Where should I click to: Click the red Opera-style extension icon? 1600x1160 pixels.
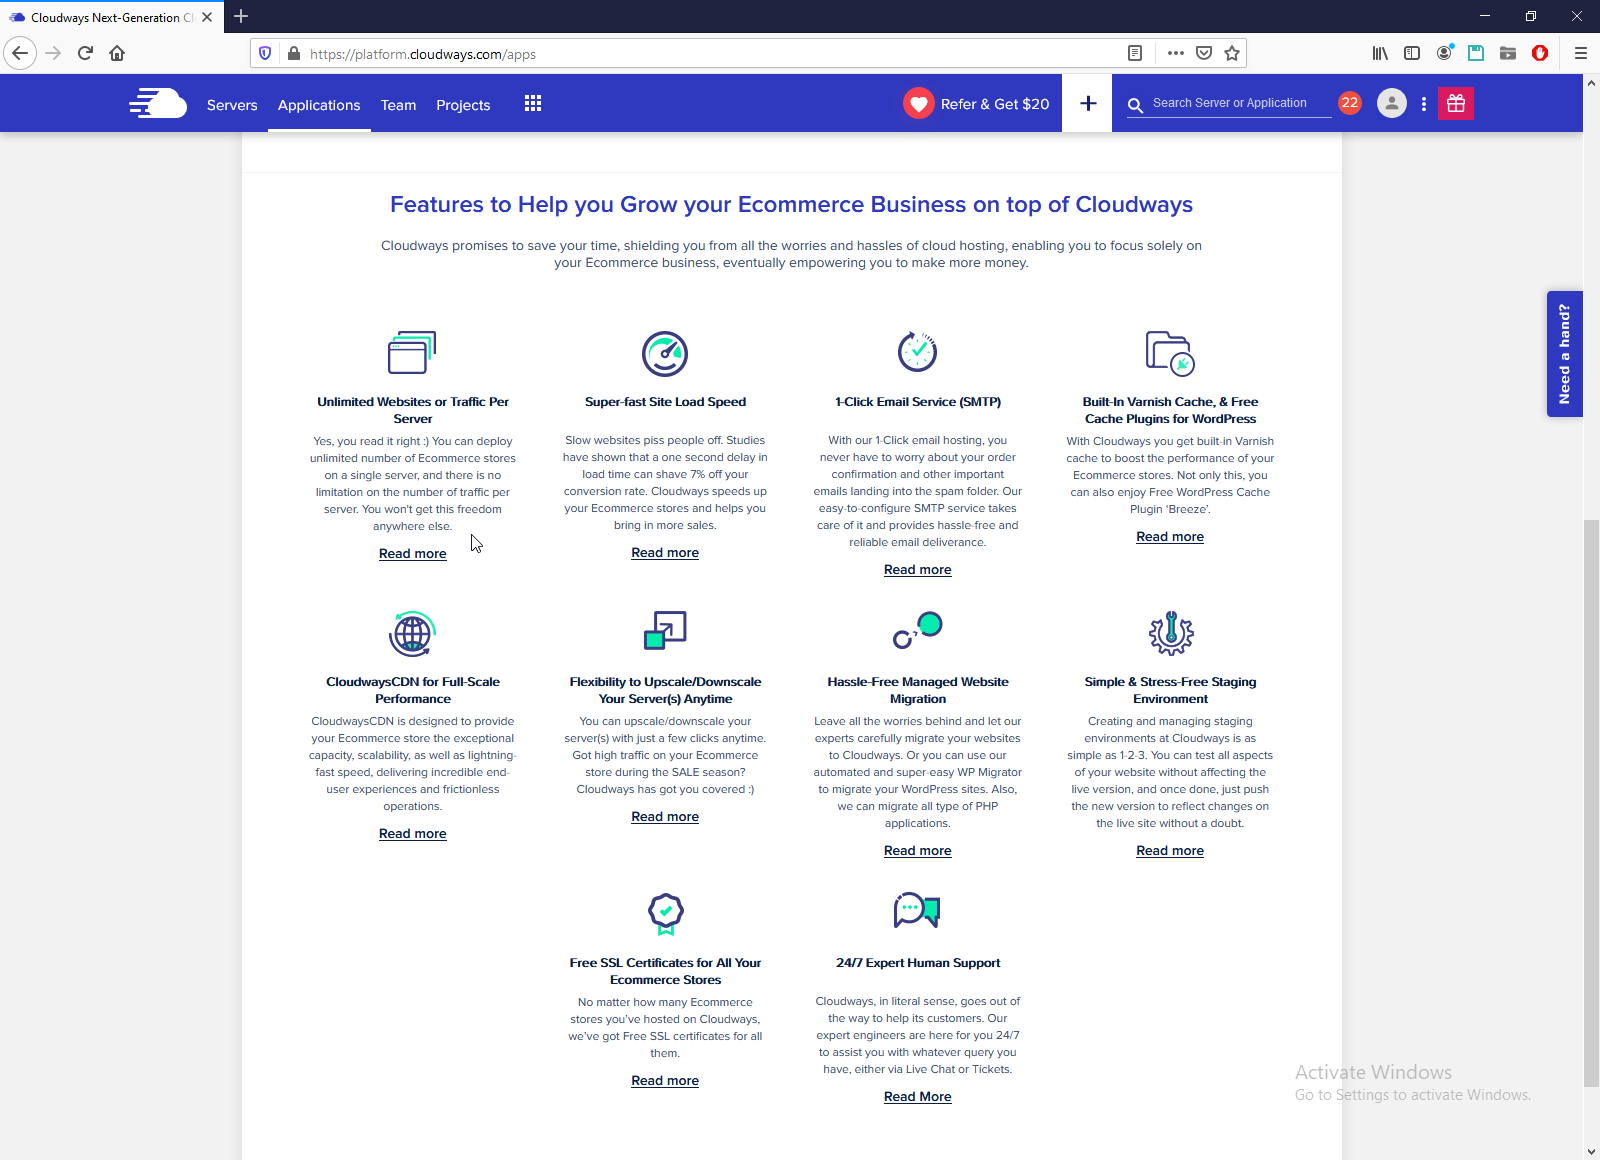click(x=1540, y=53)
